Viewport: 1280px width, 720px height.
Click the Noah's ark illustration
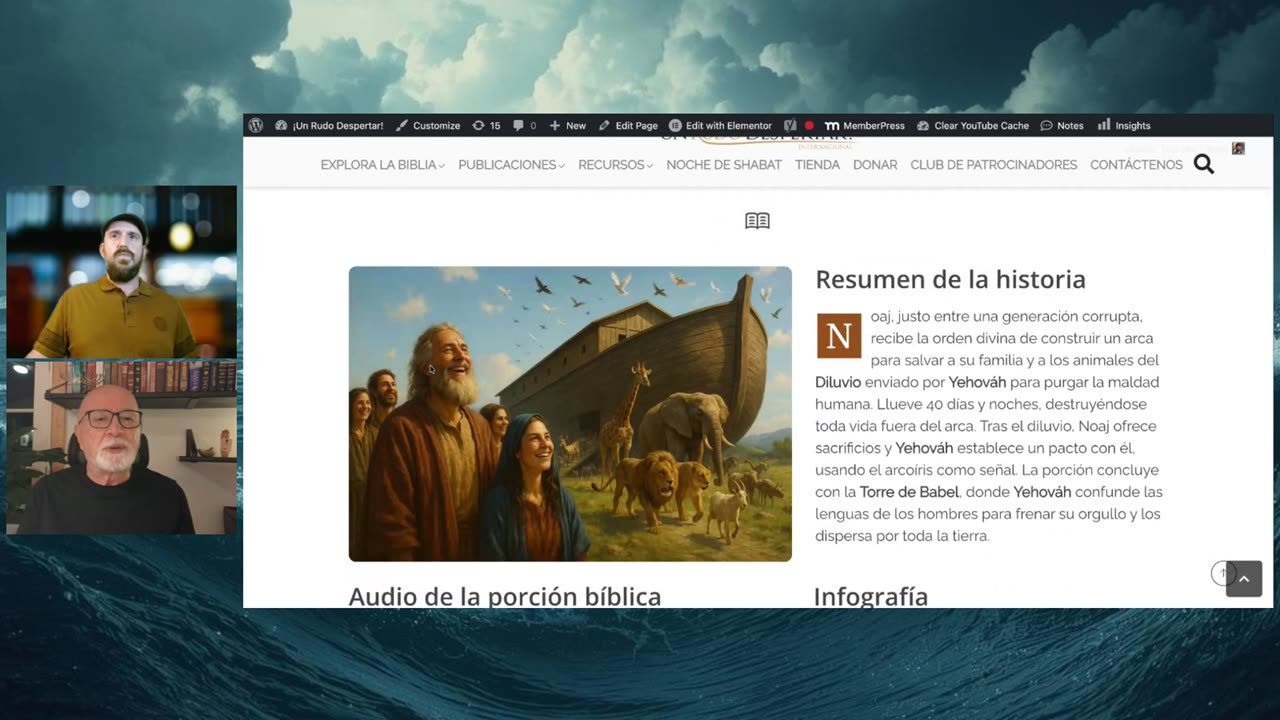click(x=570, y=413)
